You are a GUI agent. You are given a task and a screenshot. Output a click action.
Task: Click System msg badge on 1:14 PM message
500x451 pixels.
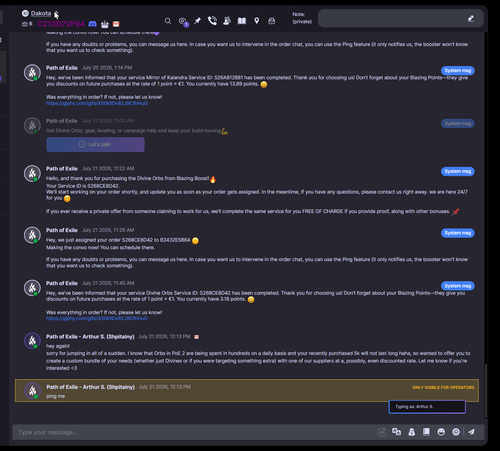[x=458, y=71]
